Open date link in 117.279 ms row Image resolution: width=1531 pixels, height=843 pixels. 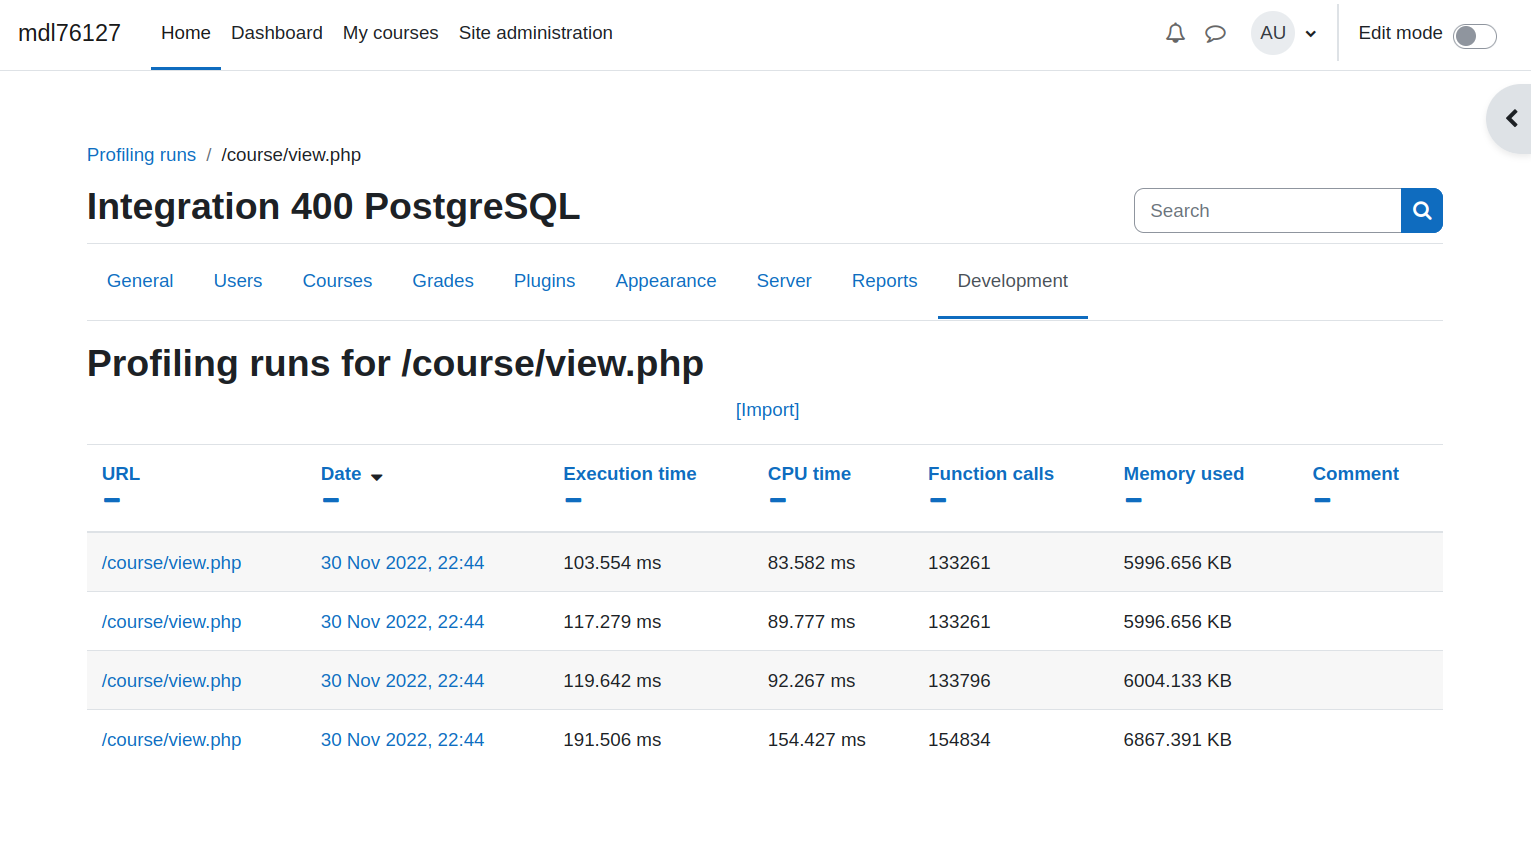pyautogui.click(x=402, y=622)
